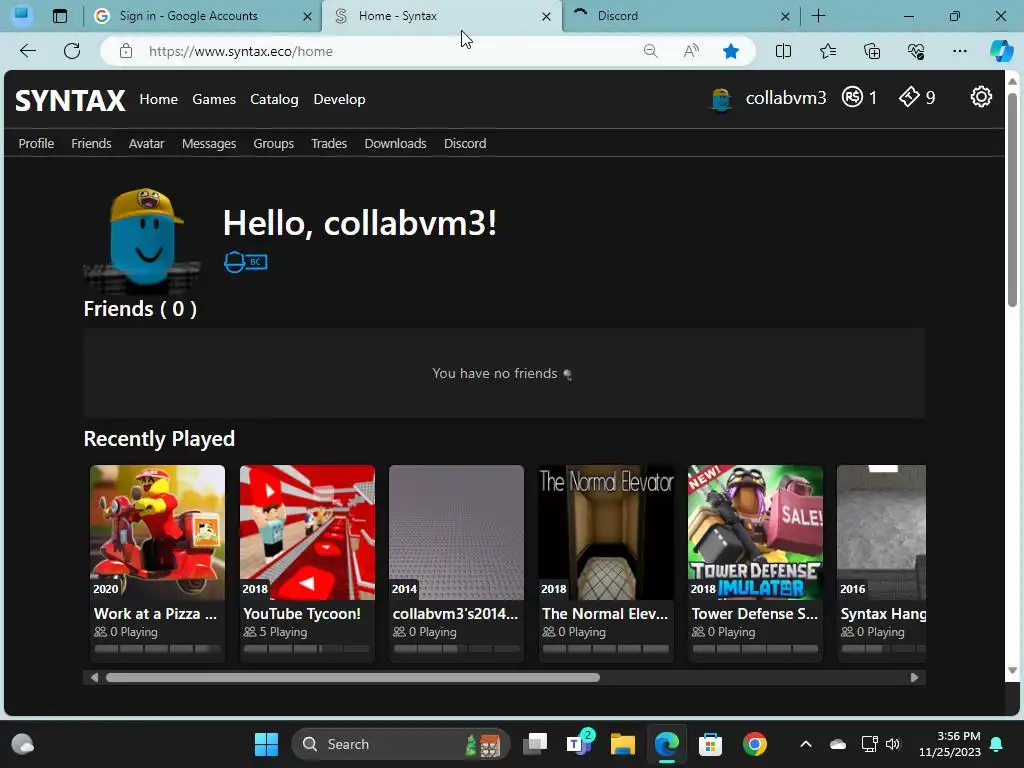Open the collabvm3's2014 place thumbnail

pyautogui.click(x=456, y=532)
